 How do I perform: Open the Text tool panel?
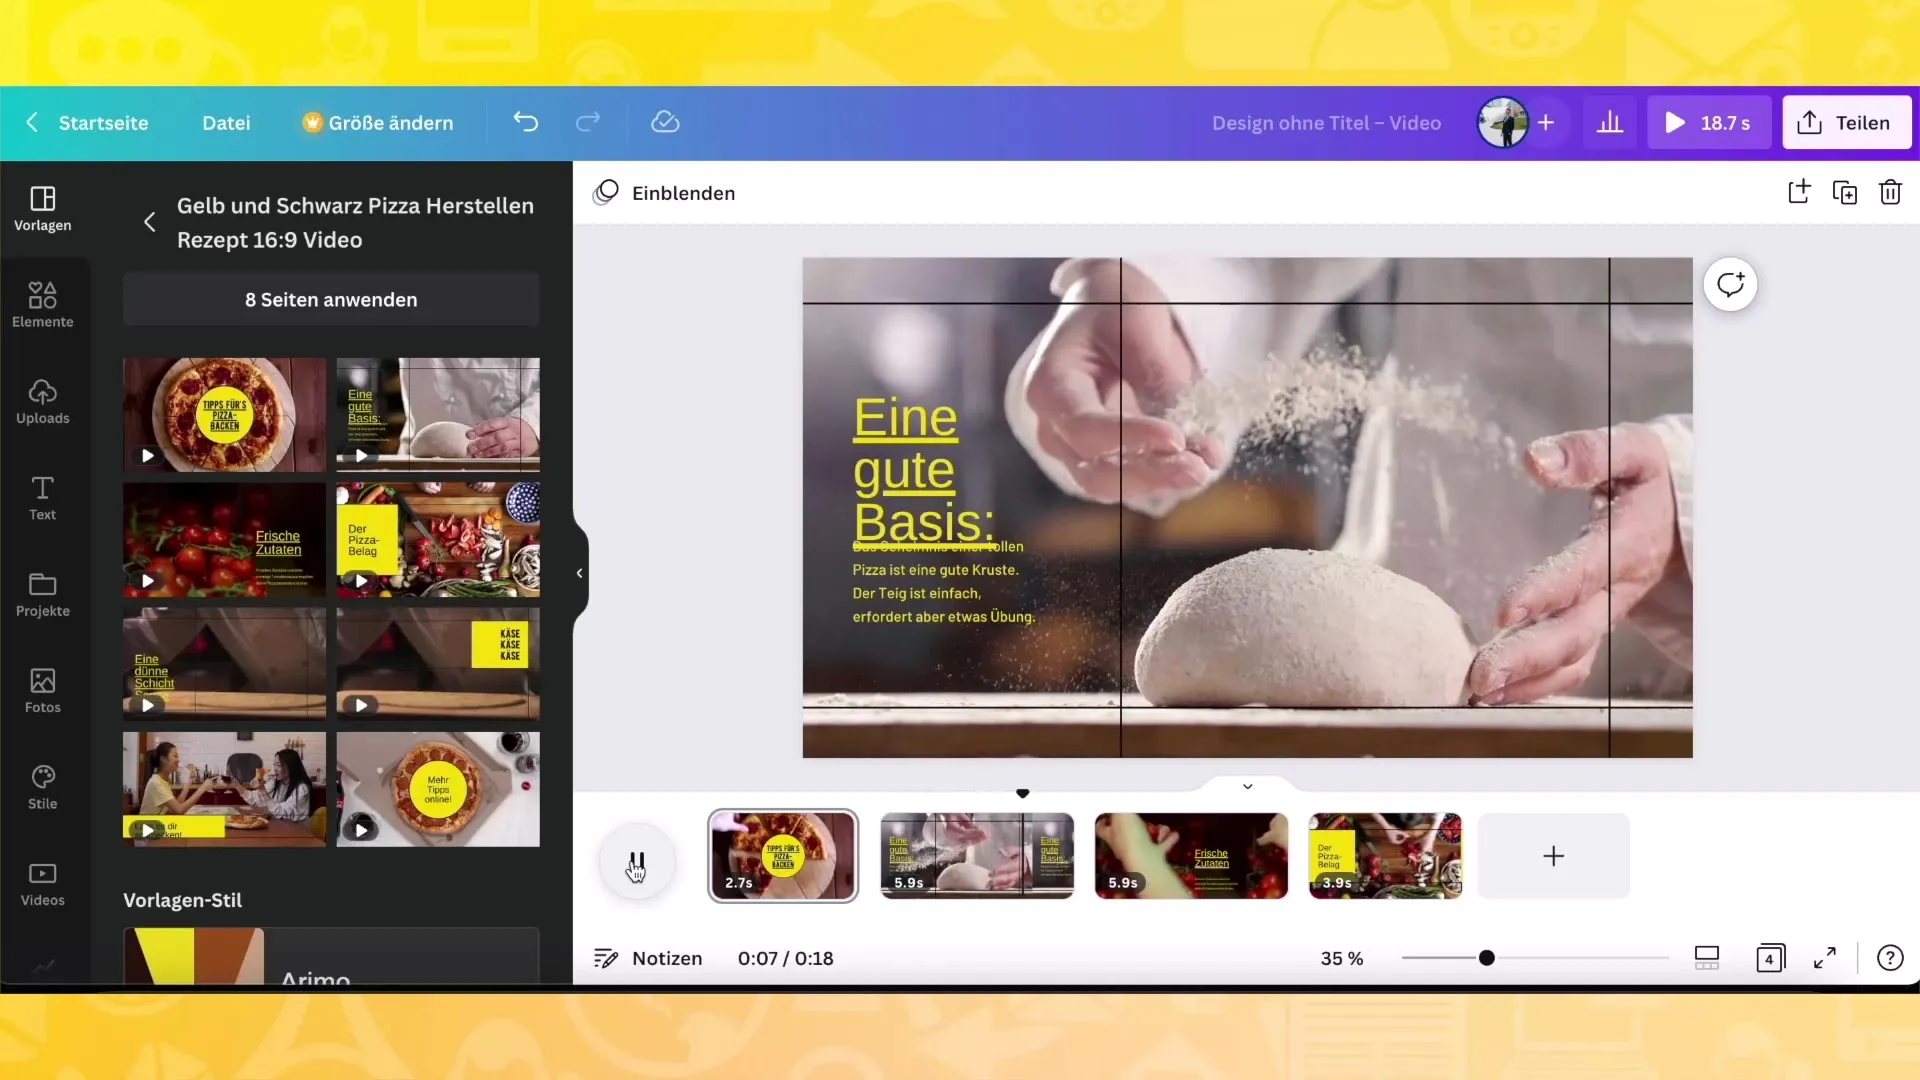click(42, 498)
